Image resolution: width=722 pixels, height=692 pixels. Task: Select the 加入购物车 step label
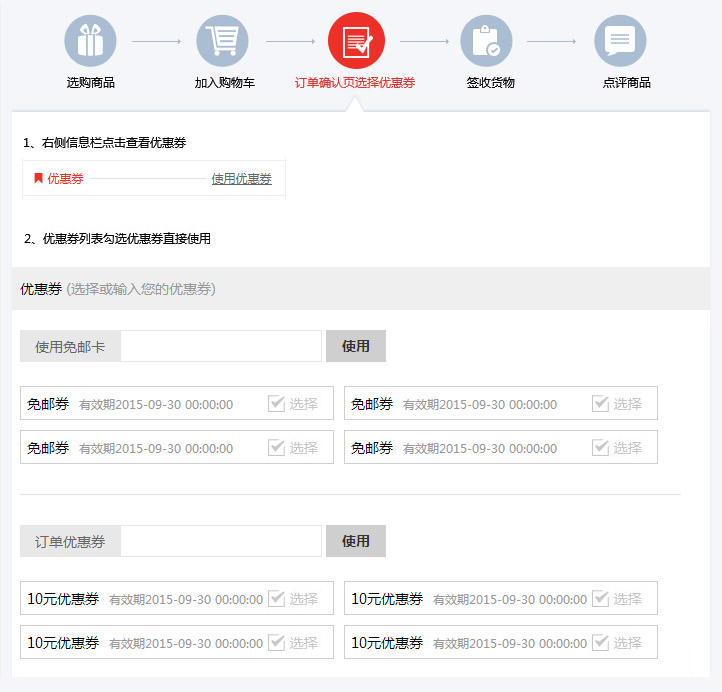click(225, 83)
